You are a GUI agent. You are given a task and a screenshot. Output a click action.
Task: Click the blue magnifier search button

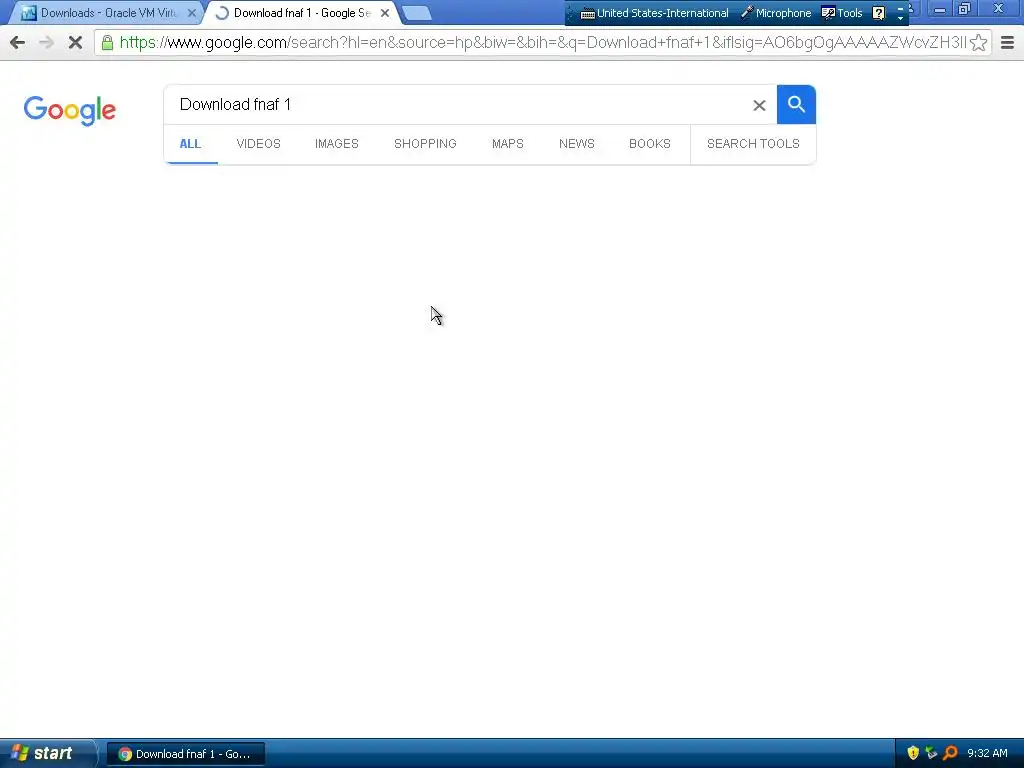click(x=796, y=104)
